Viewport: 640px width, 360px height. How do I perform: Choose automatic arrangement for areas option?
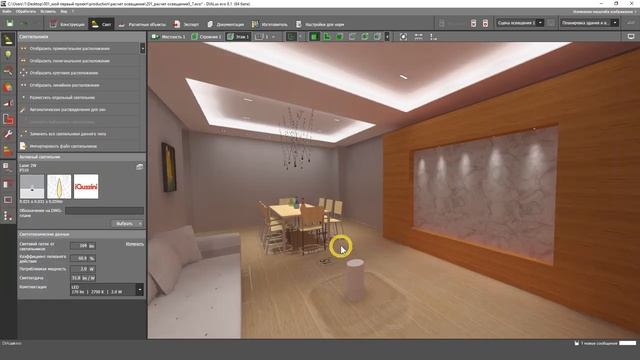(x=79, y=110)
